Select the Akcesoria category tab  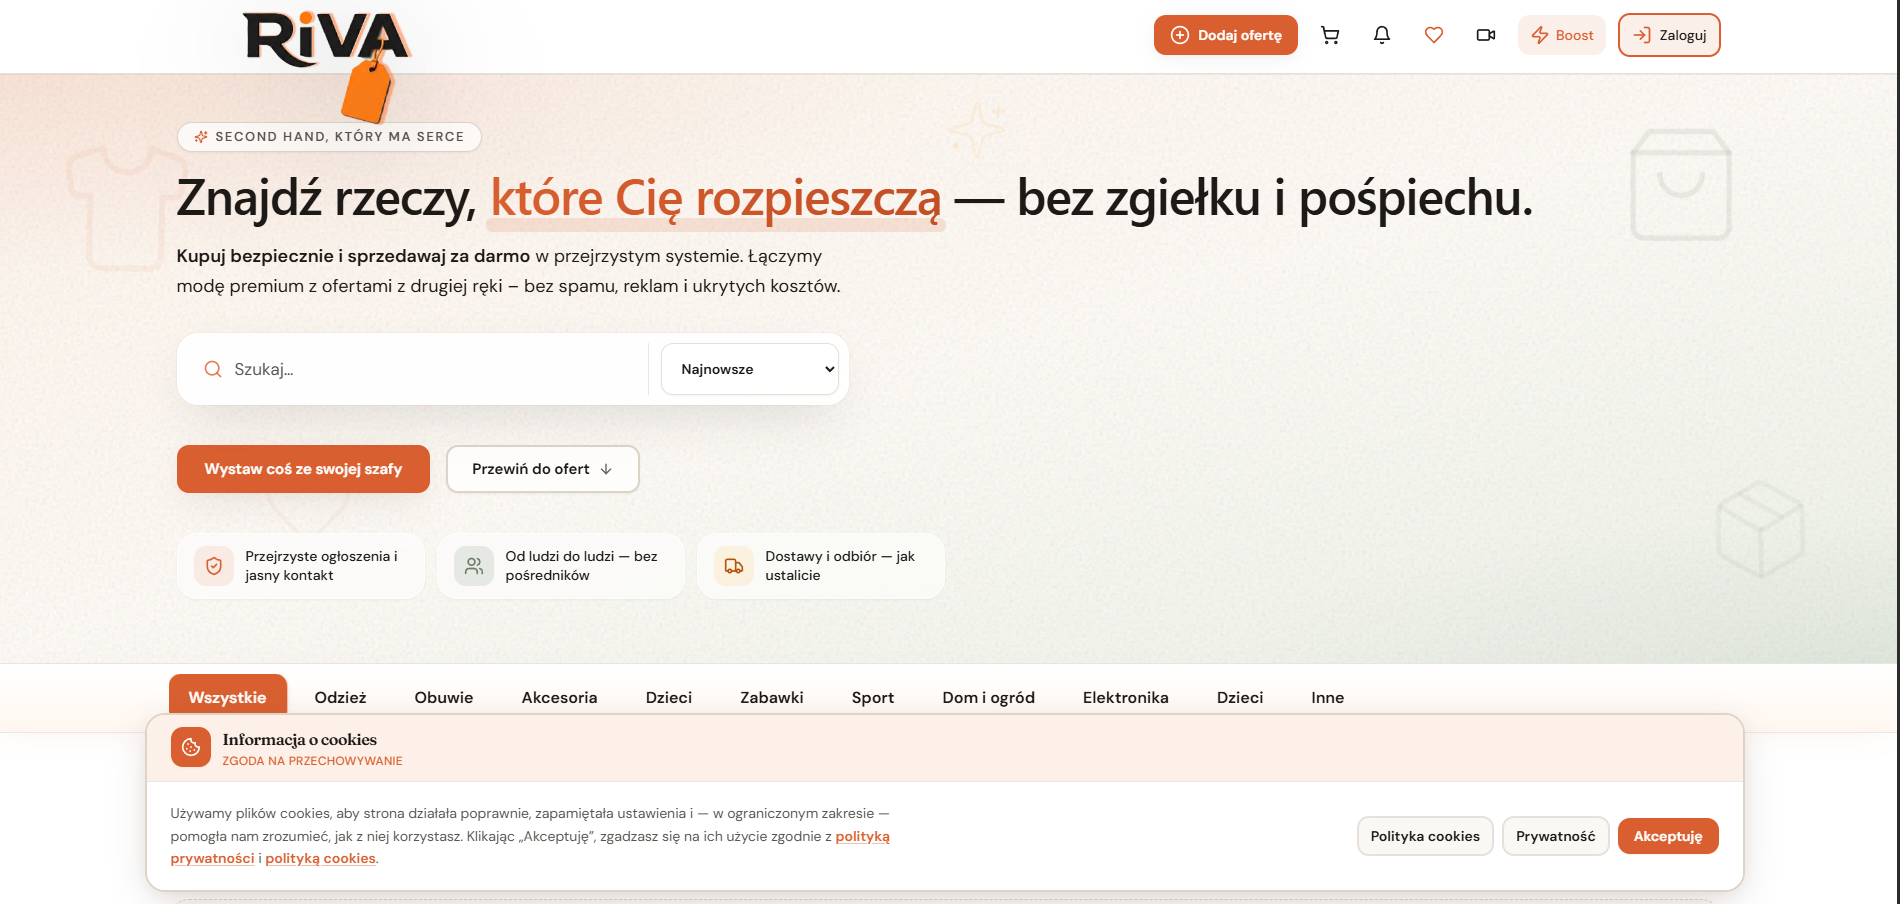click(560, 697)
